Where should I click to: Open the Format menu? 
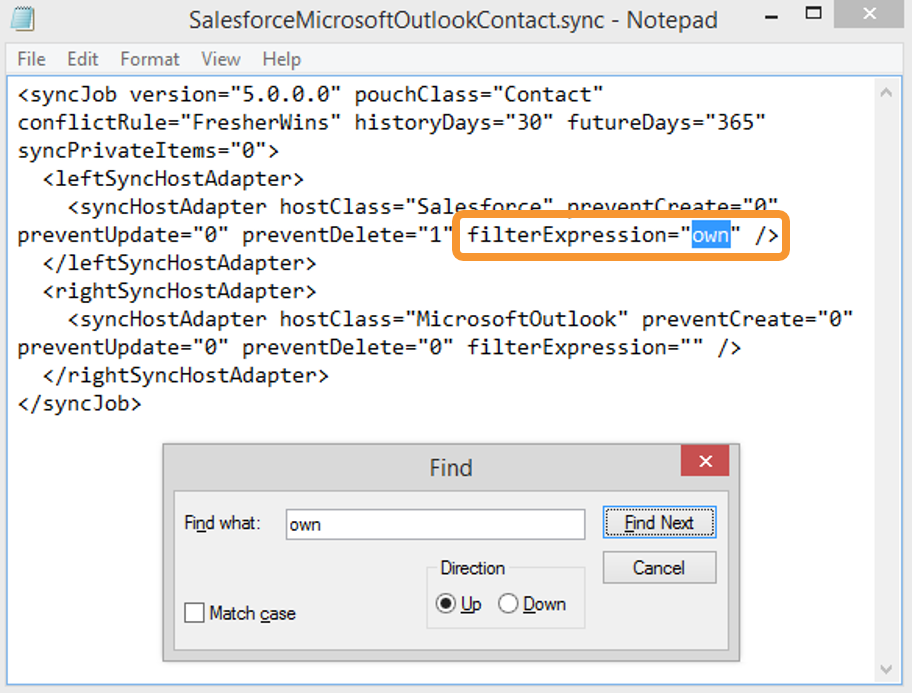click(149, 59)
